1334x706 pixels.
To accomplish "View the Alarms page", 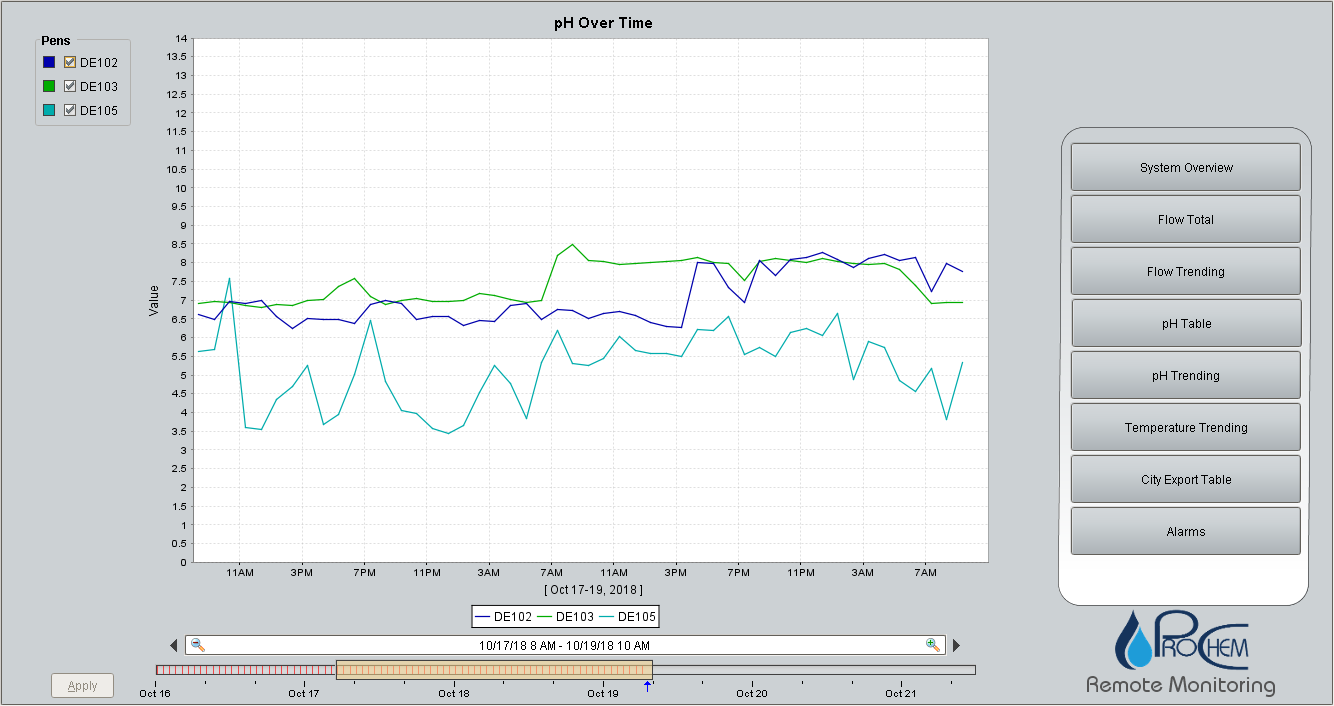I will click(1185, 531).
